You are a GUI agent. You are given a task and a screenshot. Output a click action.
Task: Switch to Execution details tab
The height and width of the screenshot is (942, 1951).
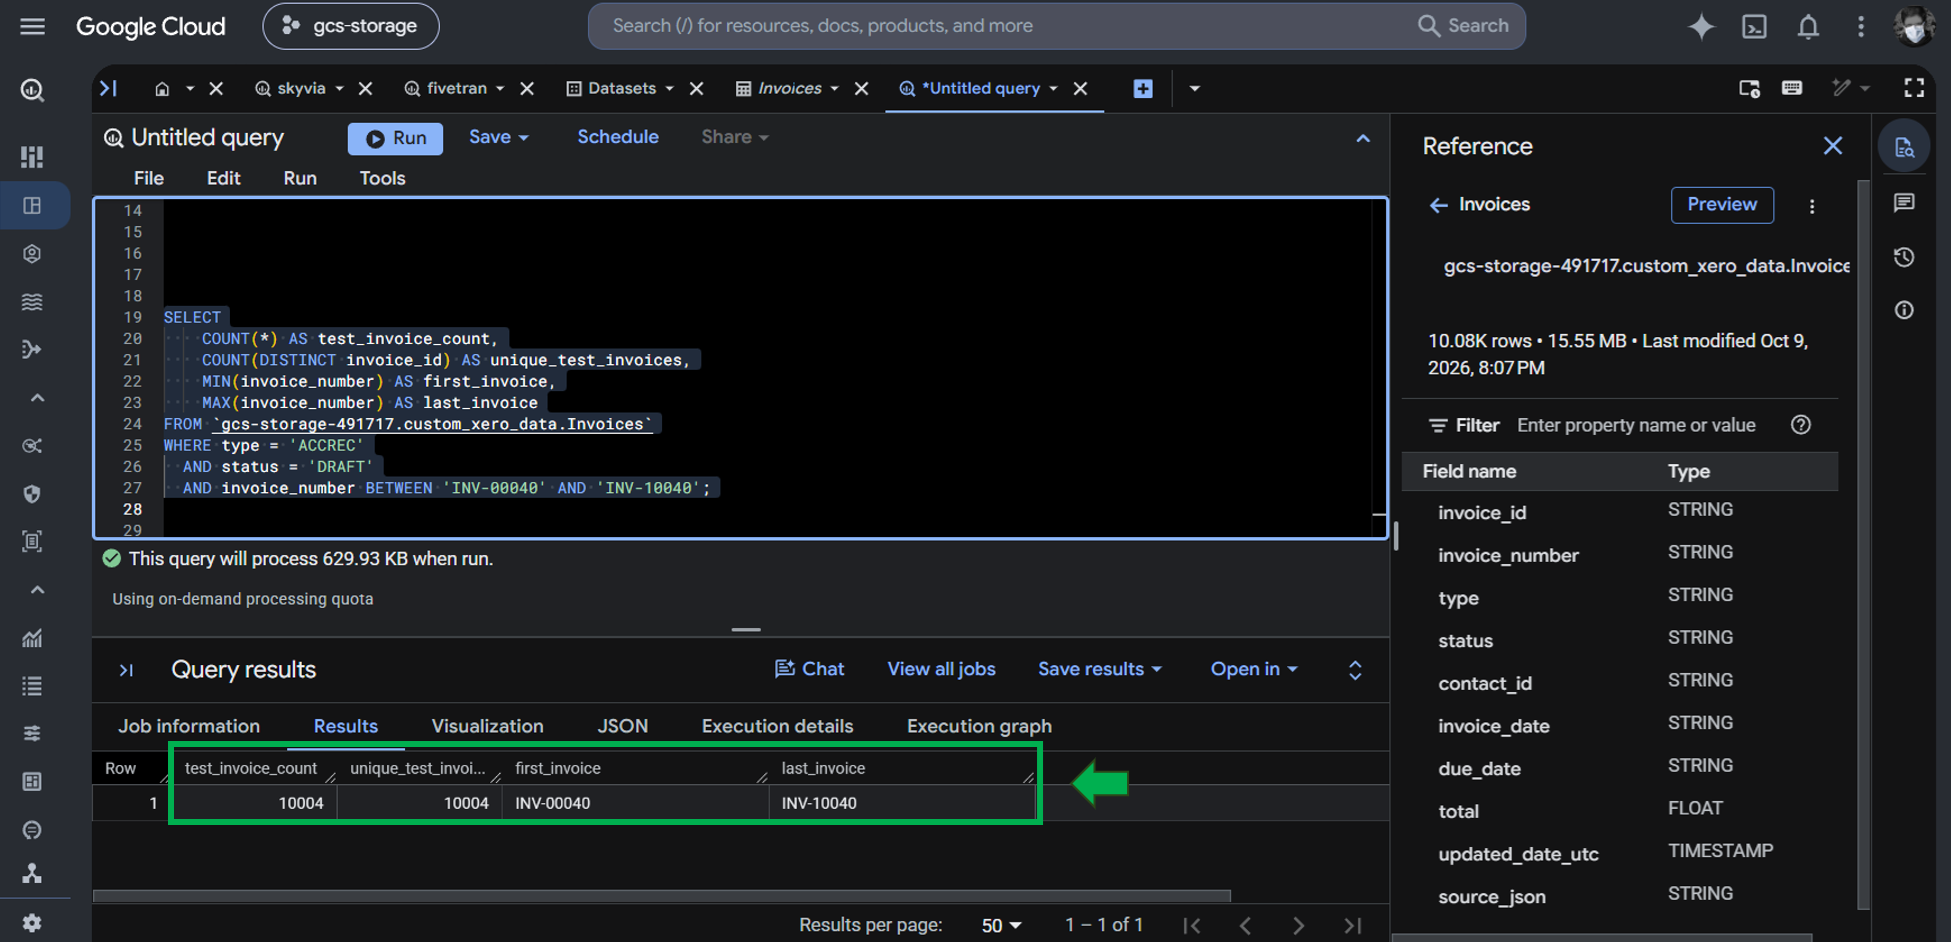[777, 726]
